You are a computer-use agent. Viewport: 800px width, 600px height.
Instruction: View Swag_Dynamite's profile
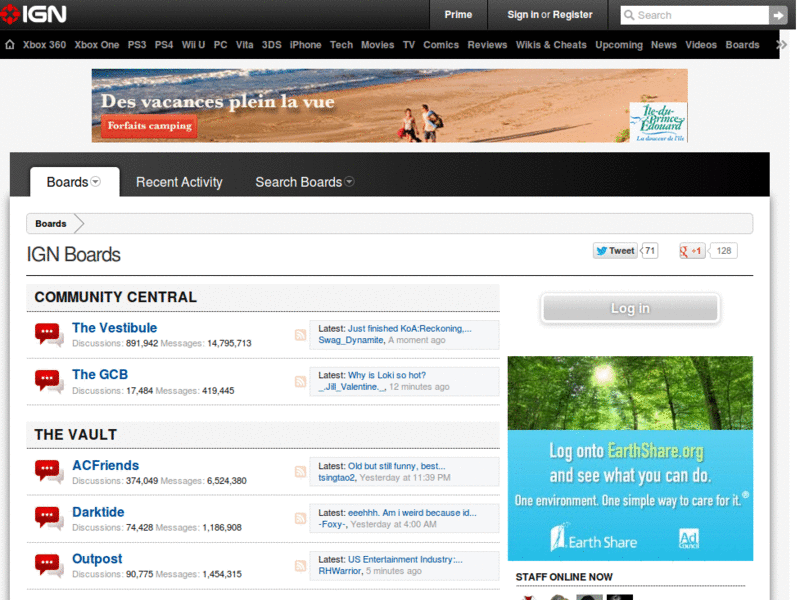[x=351, y=340]
